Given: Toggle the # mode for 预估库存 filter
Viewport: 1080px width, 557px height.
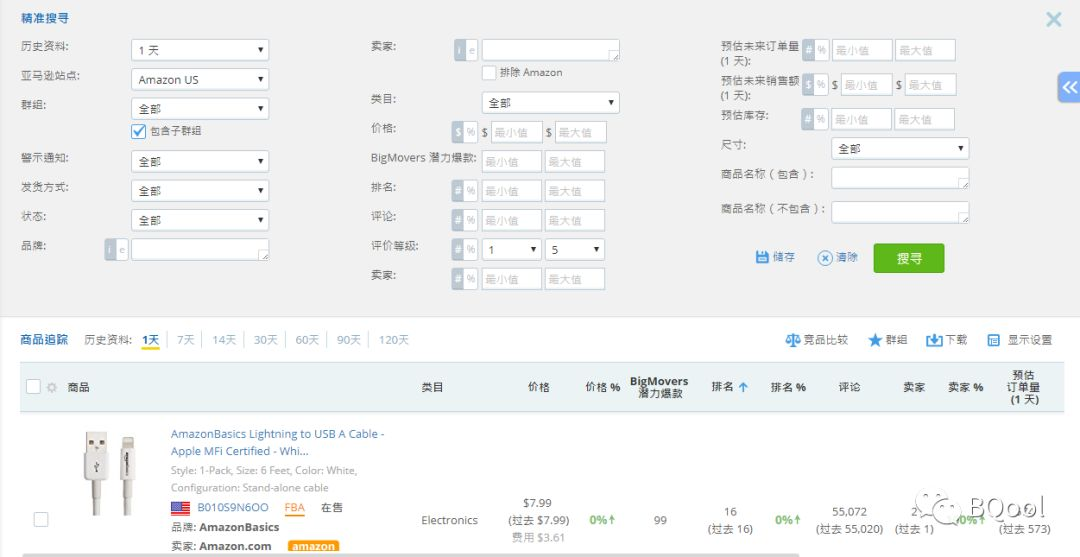Looking at the screenshot, I should pos(807,119).
